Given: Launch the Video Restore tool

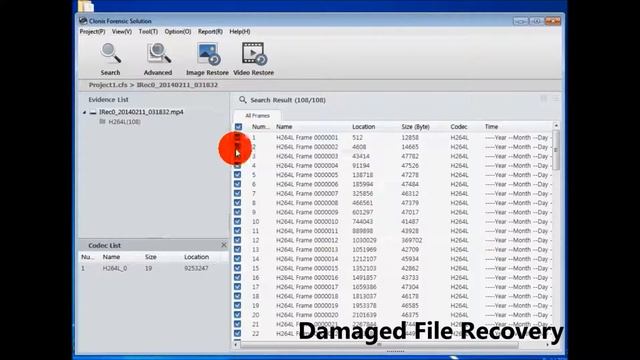Looking at the screenshot, I should coord(253,59).
